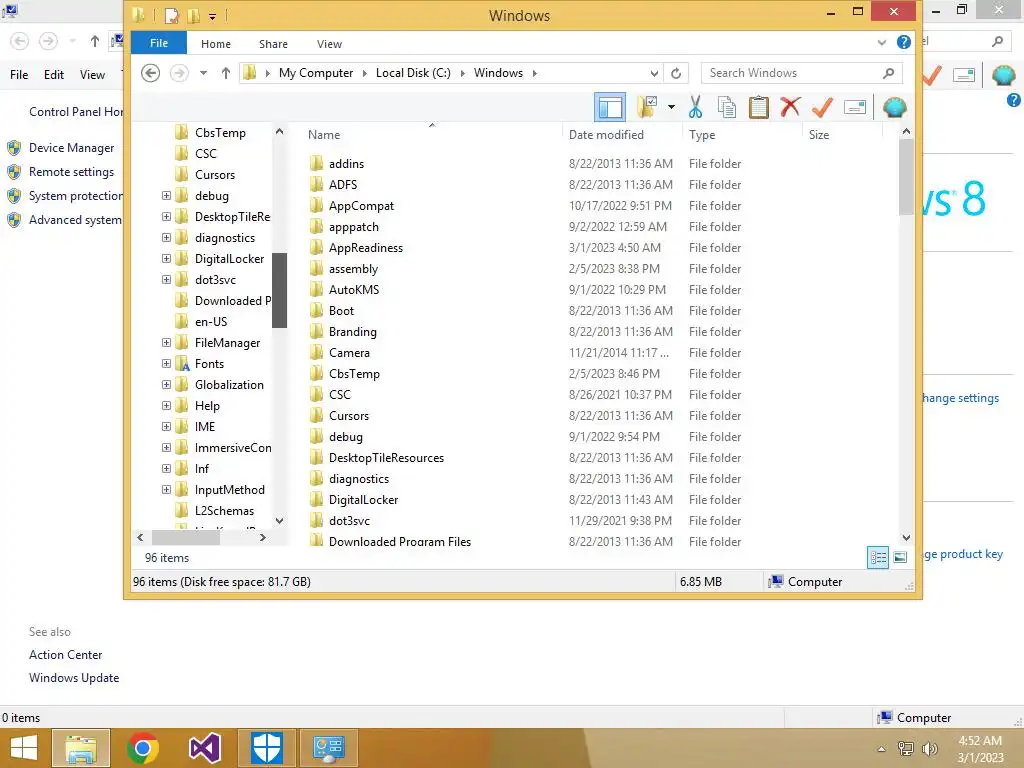Viewport: 1024px width, 768px height.
Task: Open the recent locations dropdown arrow
Action: click(x=203, y=73)
